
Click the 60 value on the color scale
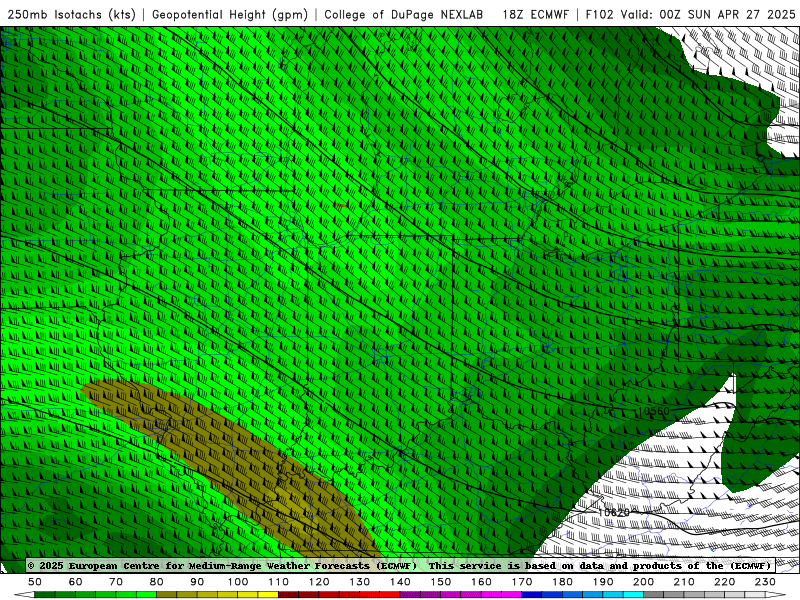[76, 582]
